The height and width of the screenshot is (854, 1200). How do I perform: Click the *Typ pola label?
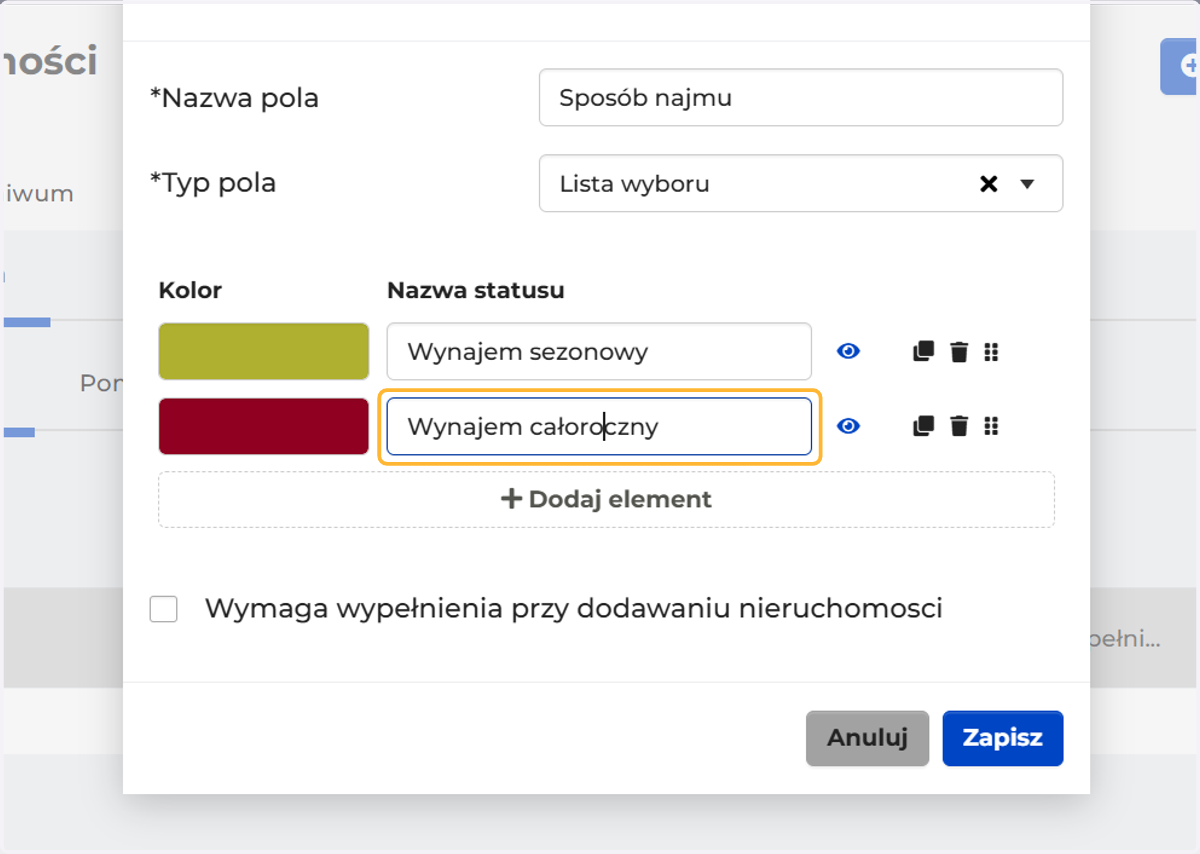point(213,183)
